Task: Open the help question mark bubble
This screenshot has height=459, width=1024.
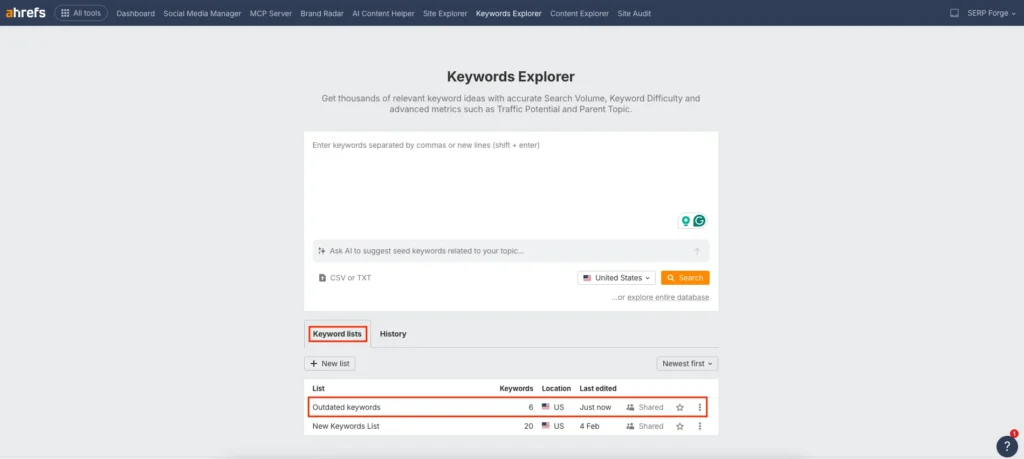Action: pyautogui.click(x=1007, y=446)
